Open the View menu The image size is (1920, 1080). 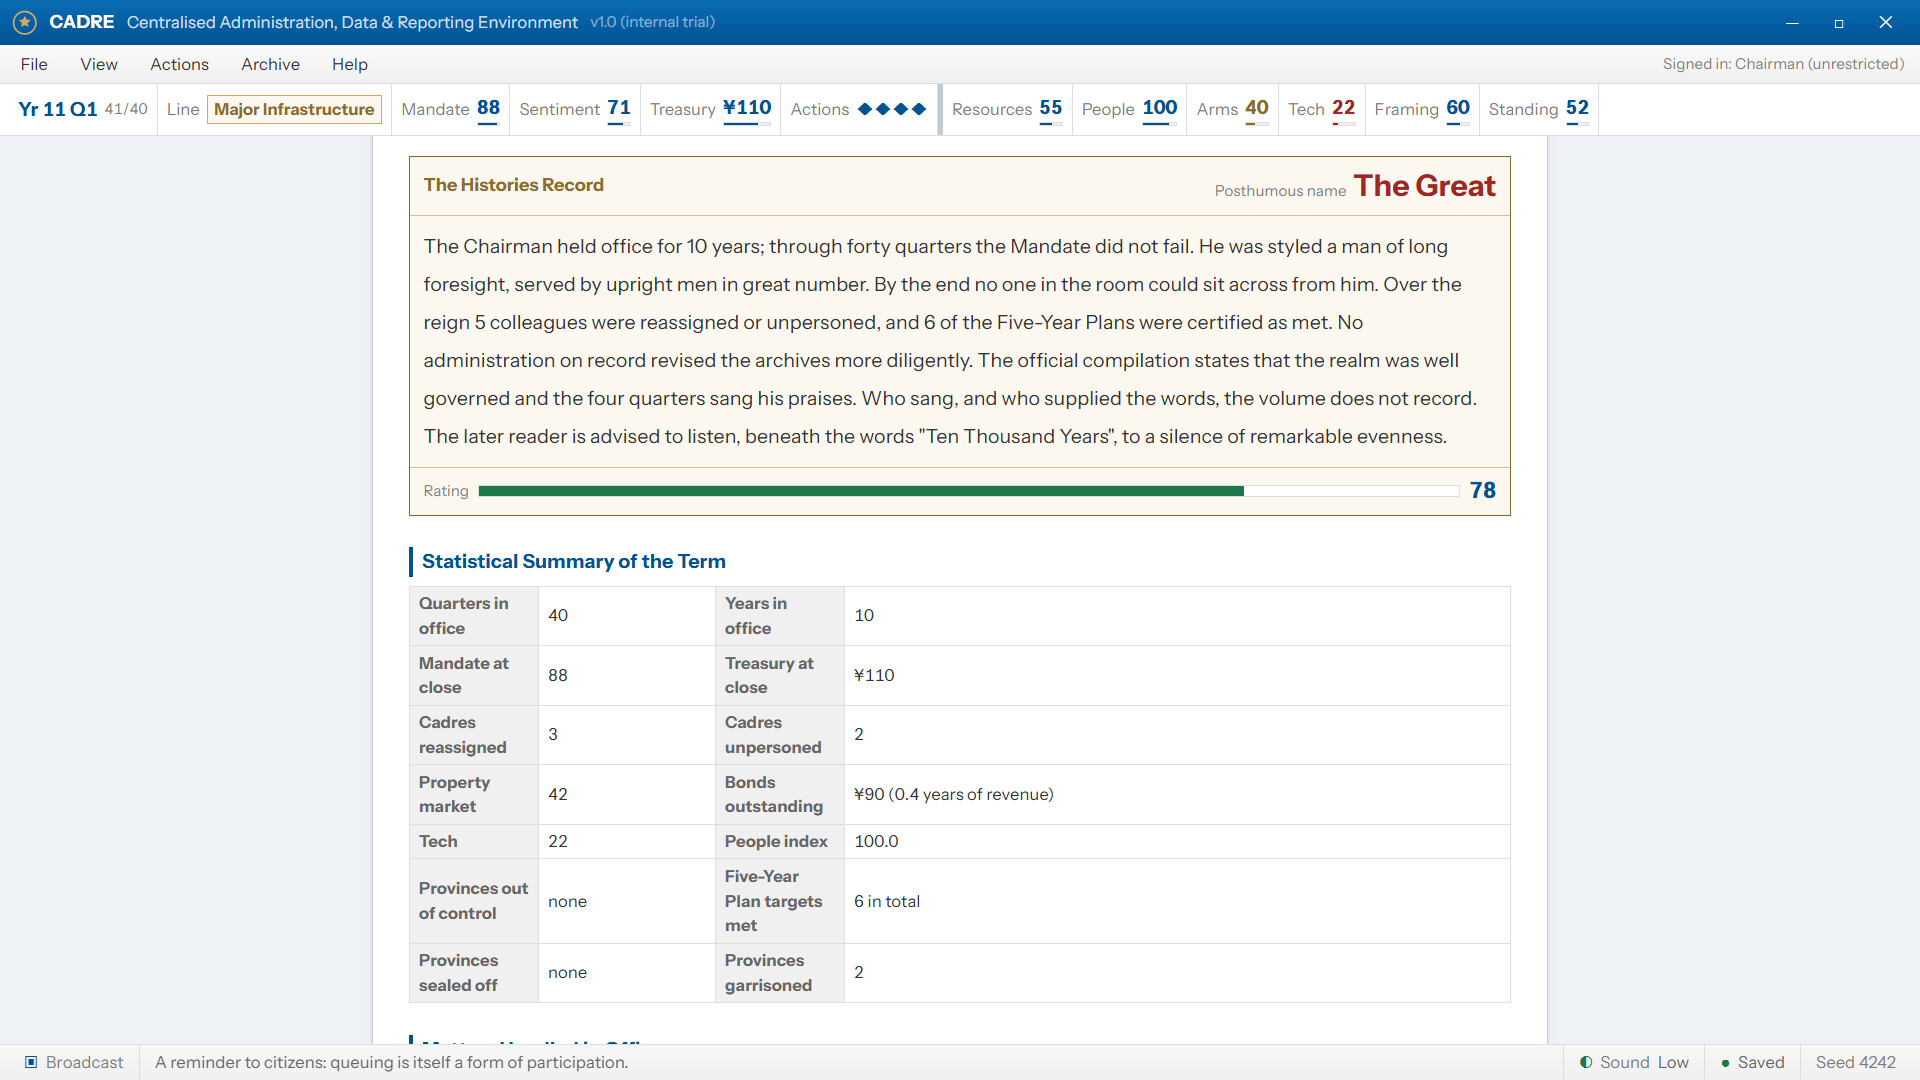pos(99,64)
